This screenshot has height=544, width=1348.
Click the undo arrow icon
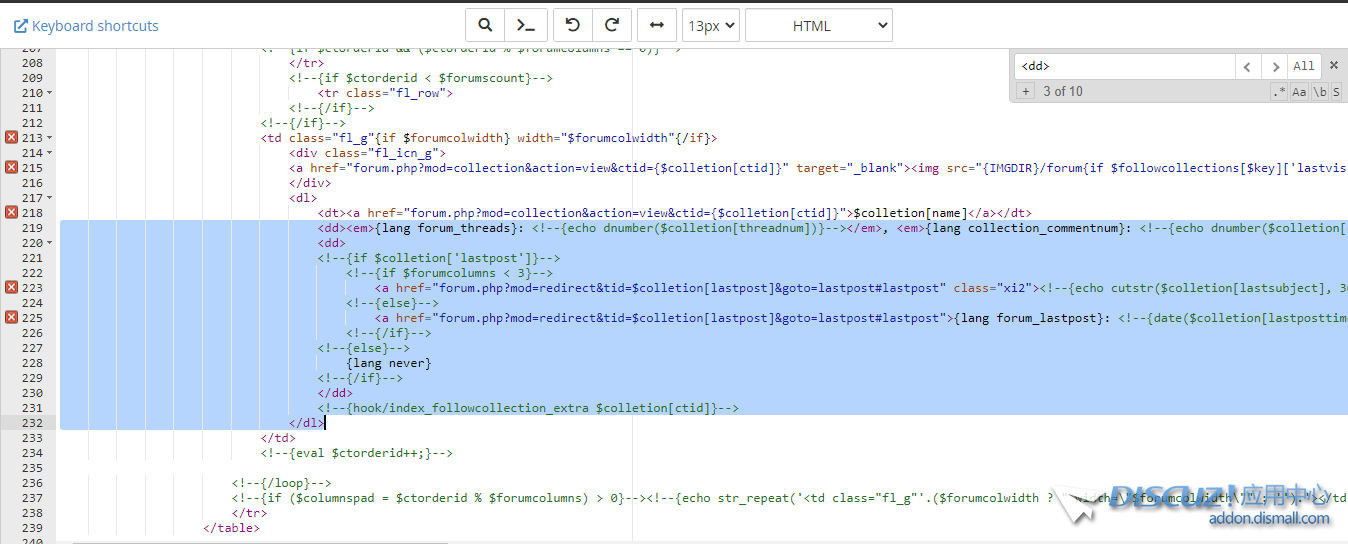point(573,26)
